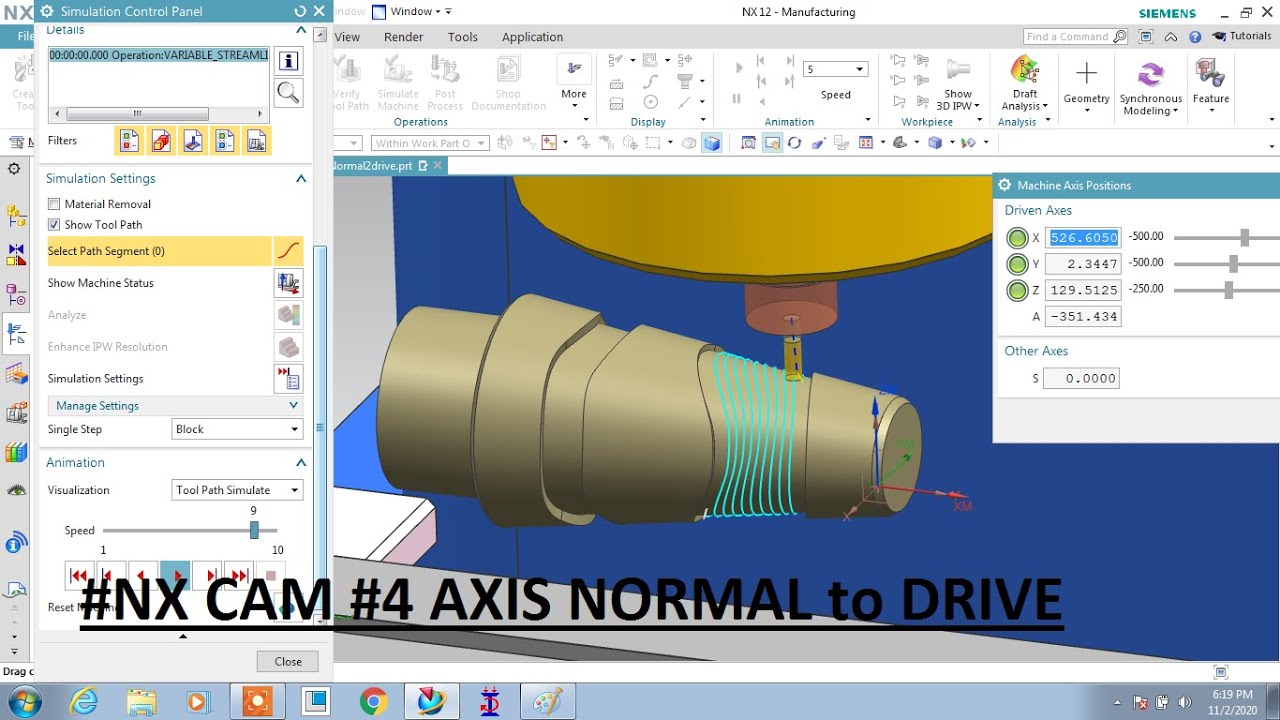Toggle the green X axis indicator
The height and width of the screenshot is (720, 1280).
1017,238
